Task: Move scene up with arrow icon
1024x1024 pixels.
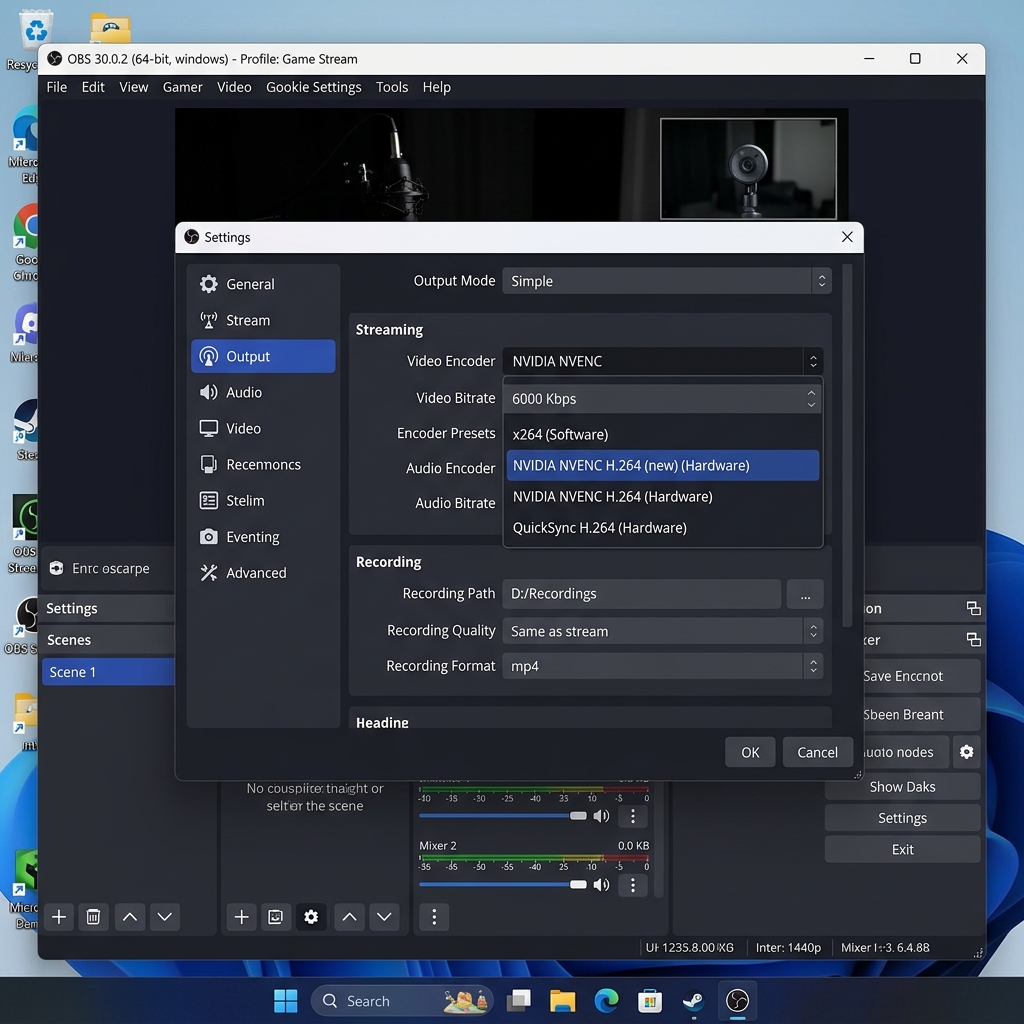Action: [130, 917]
